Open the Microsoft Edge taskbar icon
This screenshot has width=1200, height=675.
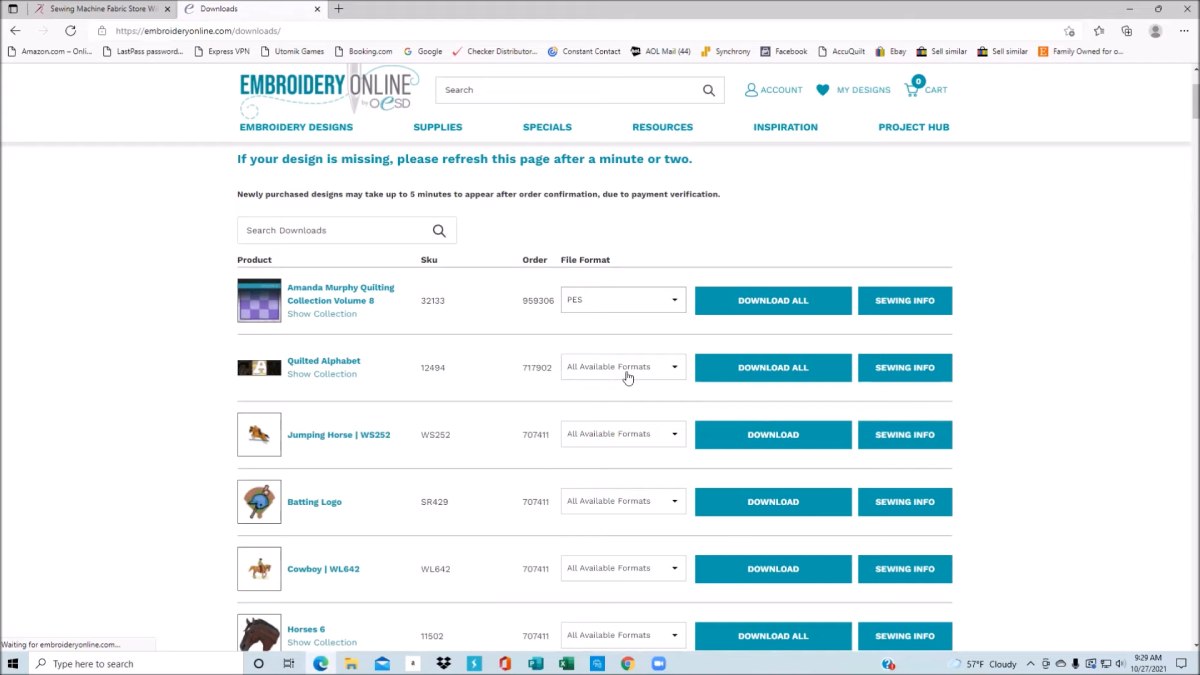321,663
